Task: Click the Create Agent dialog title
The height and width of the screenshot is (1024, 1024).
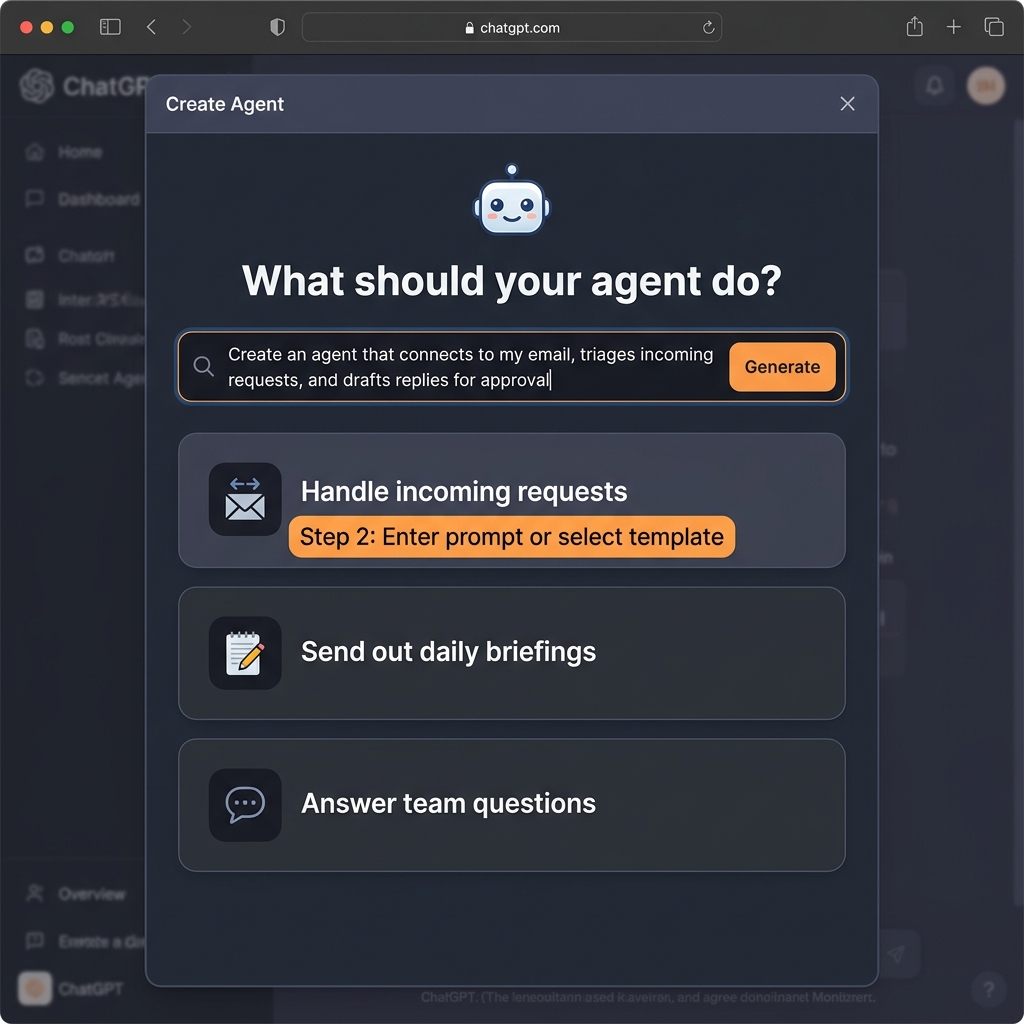Action: pos(225,104)
